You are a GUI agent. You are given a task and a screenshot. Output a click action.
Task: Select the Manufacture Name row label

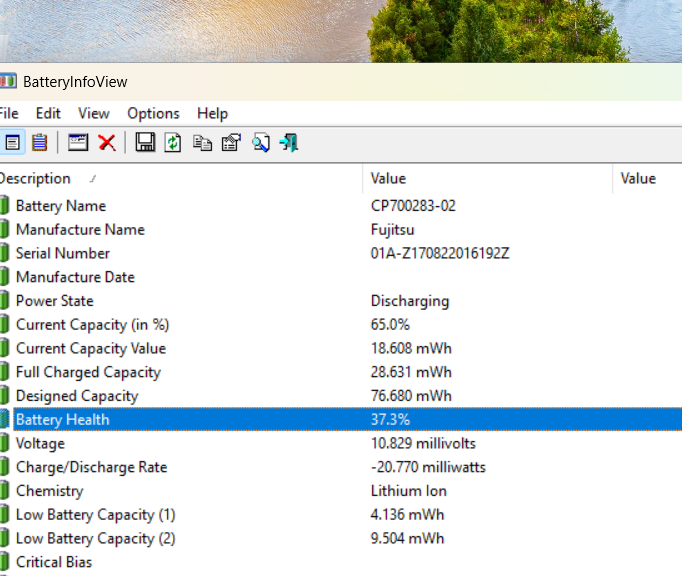(x=80, y=229)
